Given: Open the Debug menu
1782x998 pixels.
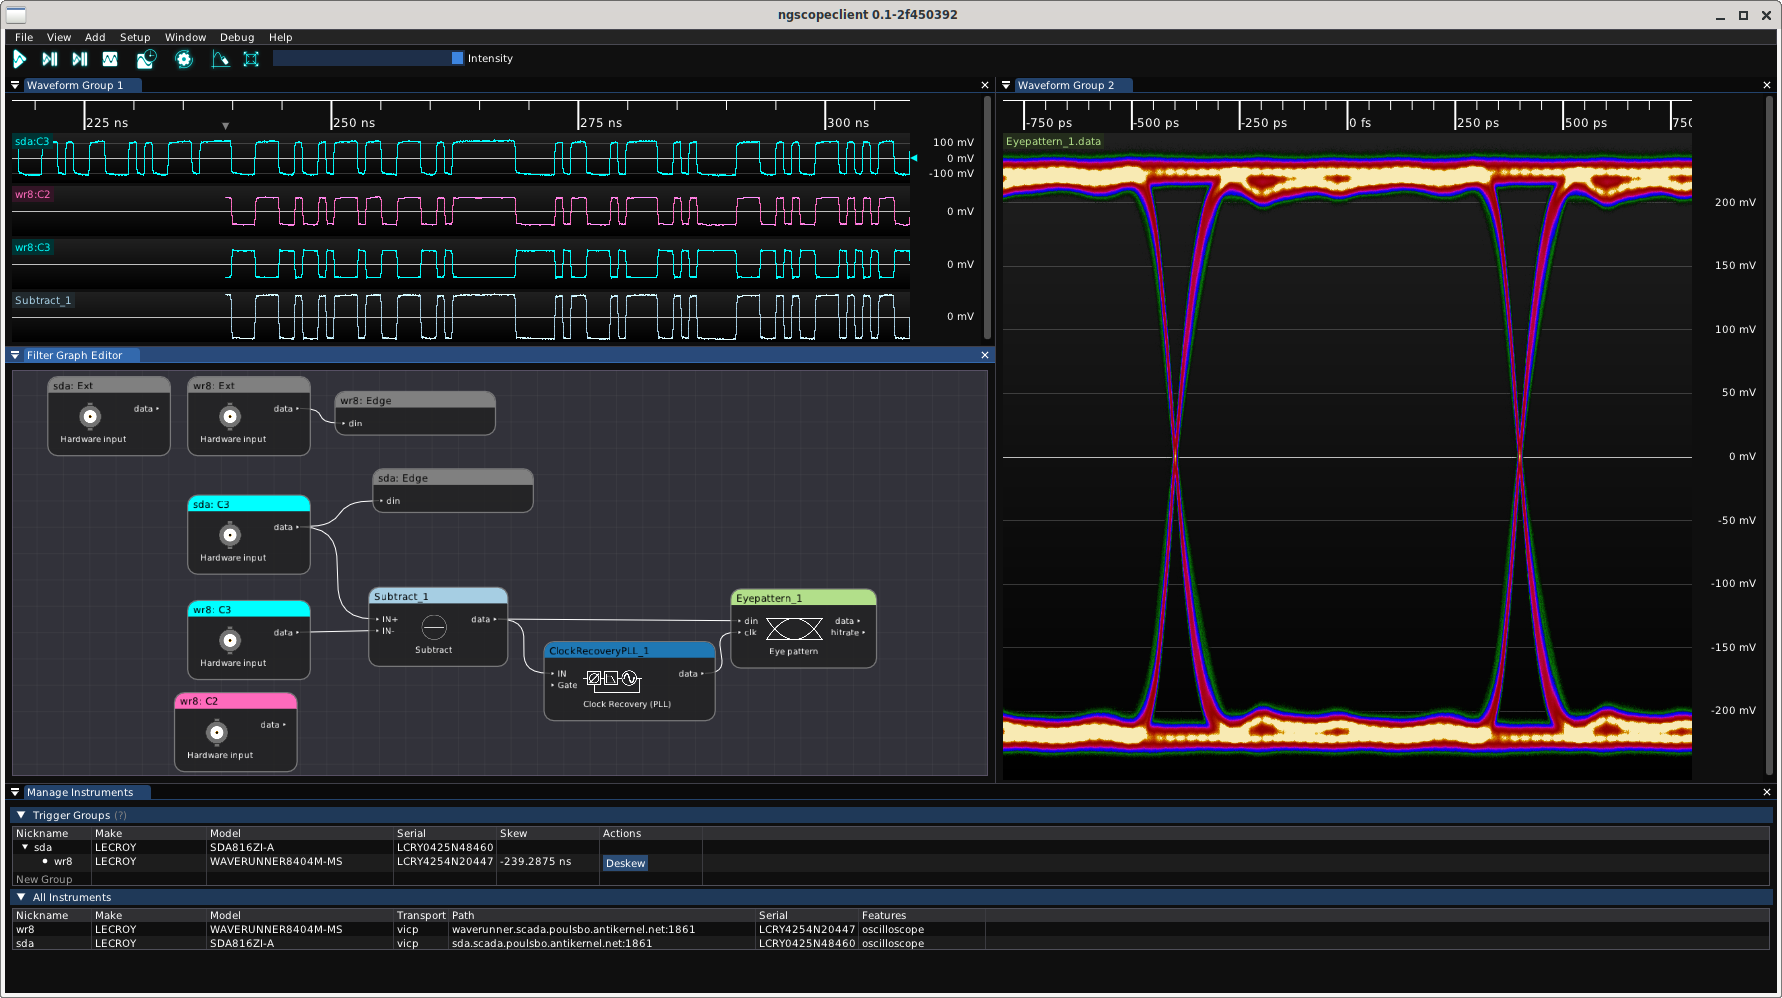Looking at the screenshot, I should [x=237, y=37].
